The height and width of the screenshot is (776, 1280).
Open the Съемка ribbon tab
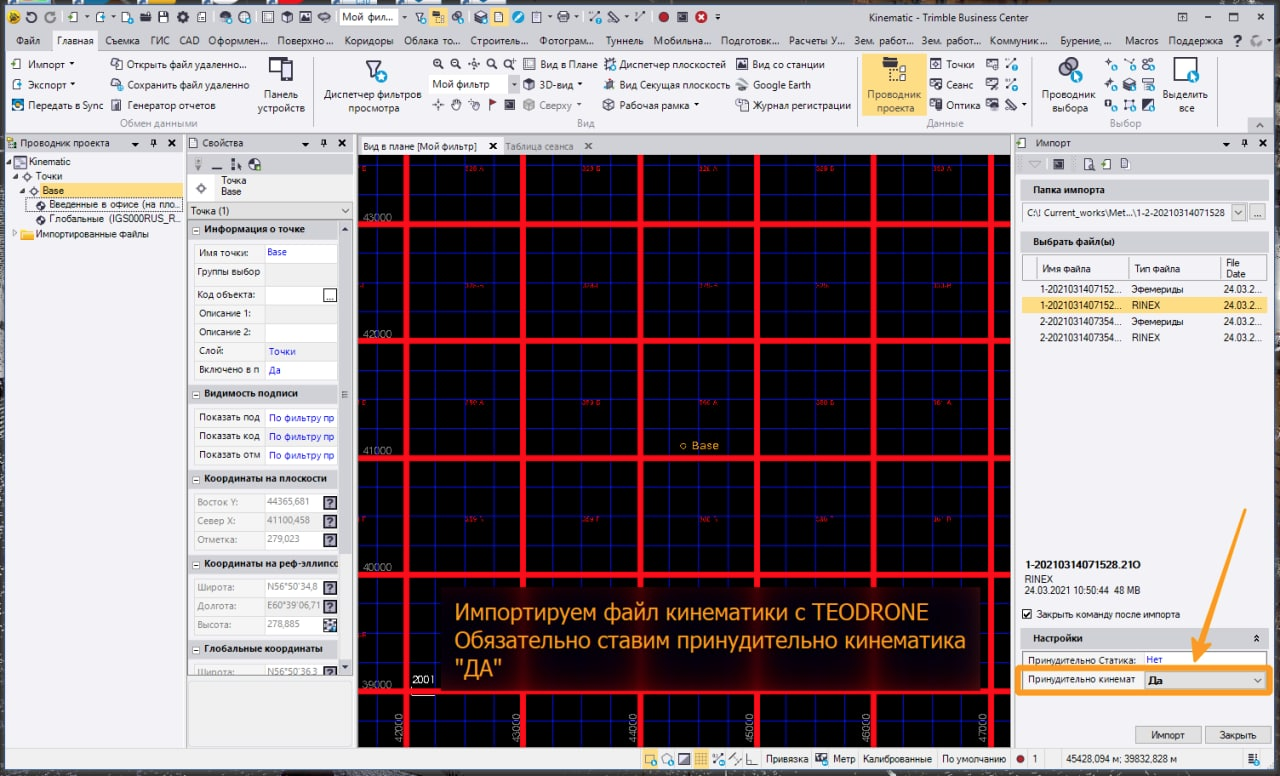[122, 41]
